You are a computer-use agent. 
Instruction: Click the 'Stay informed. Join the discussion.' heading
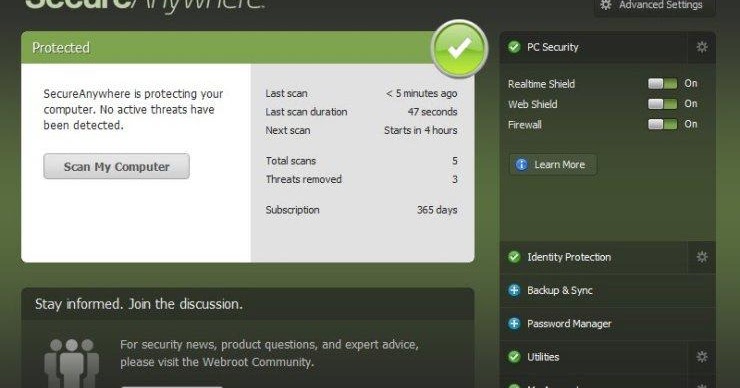(139, 304)
